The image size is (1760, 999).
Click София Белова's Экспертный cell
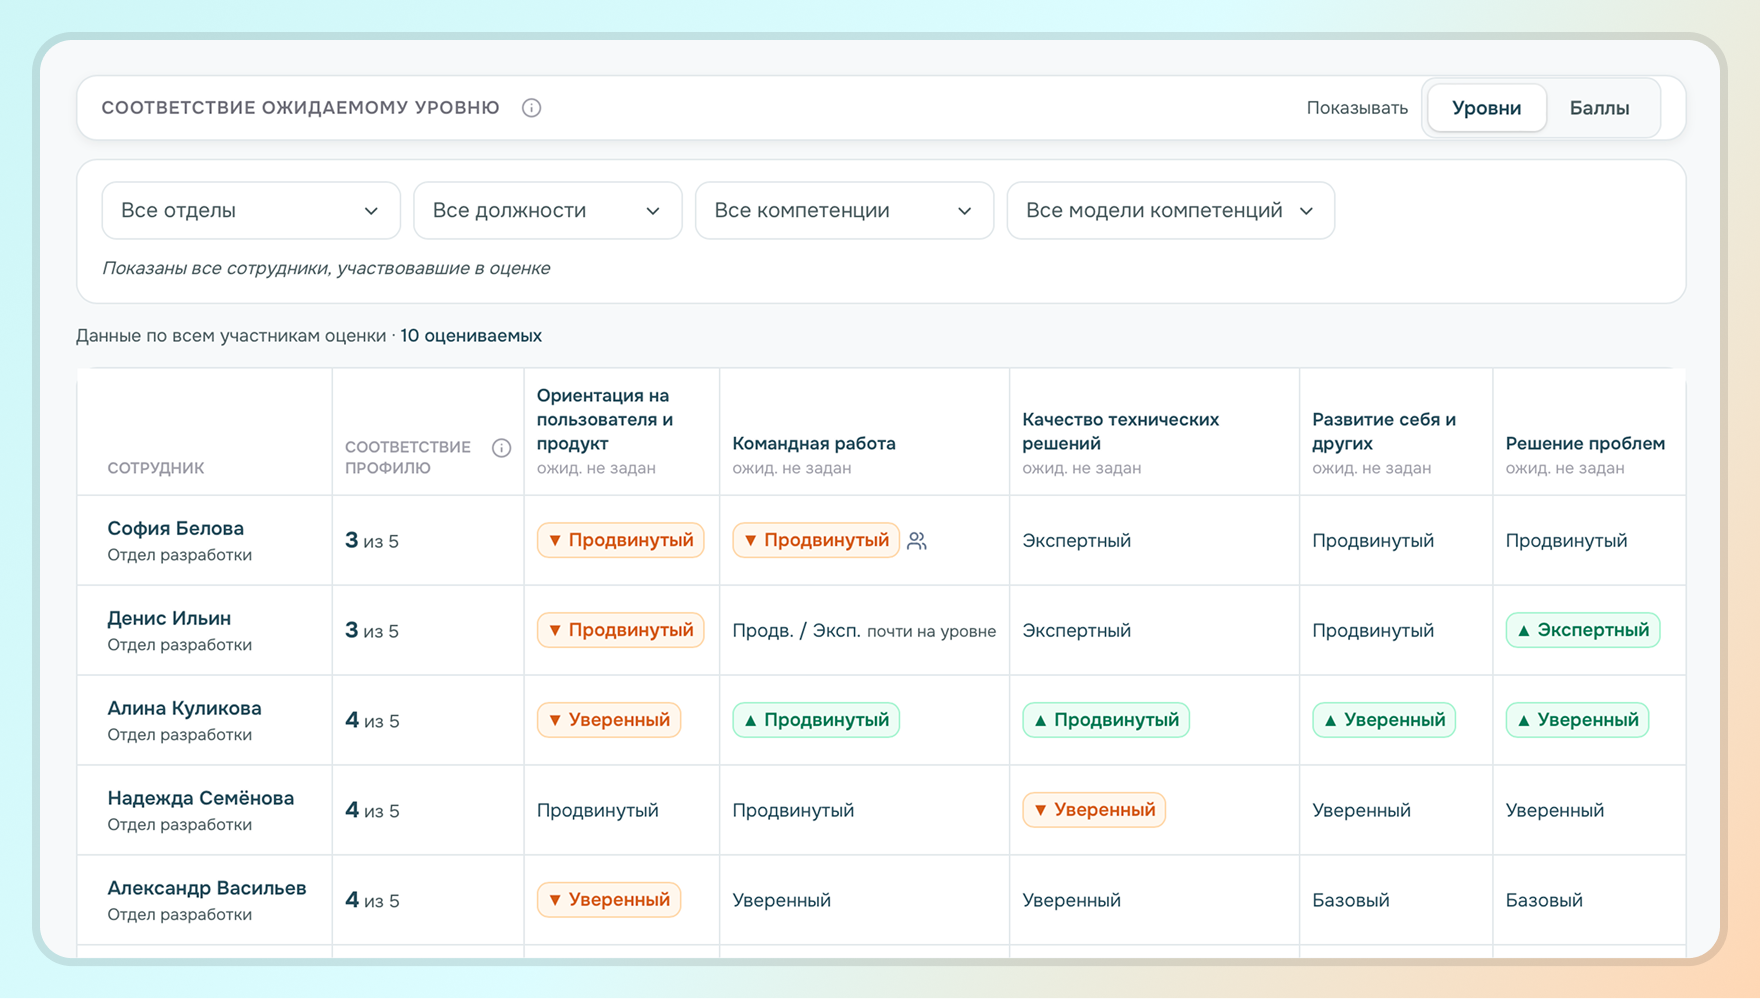(x=1077, y=541)
